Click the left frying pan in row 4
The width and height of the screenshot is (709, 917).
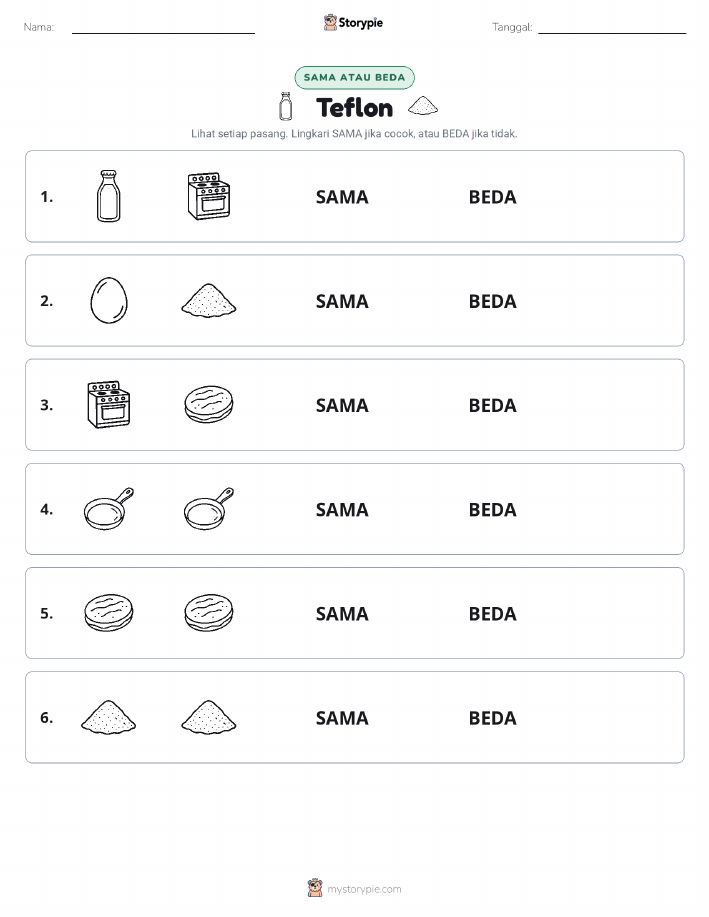coord(109,509)
